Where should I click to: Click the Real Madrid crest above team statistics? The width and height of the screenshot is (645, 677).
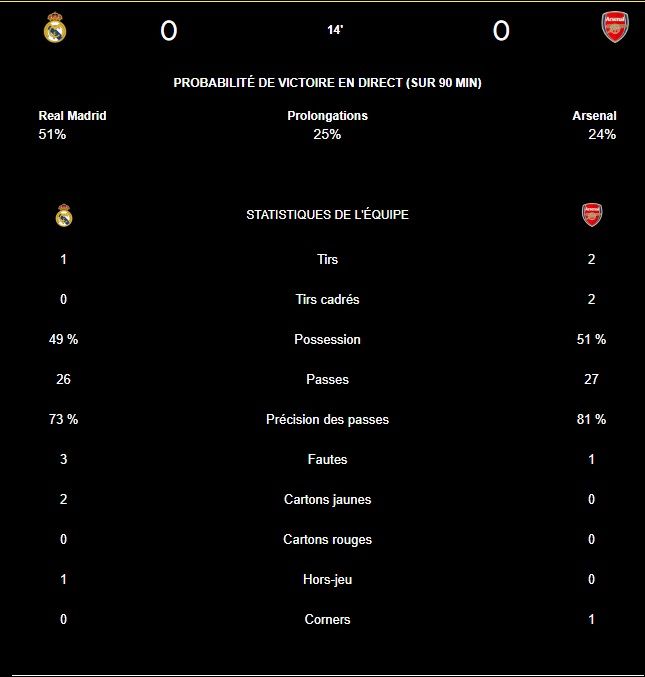pos(64,215)
